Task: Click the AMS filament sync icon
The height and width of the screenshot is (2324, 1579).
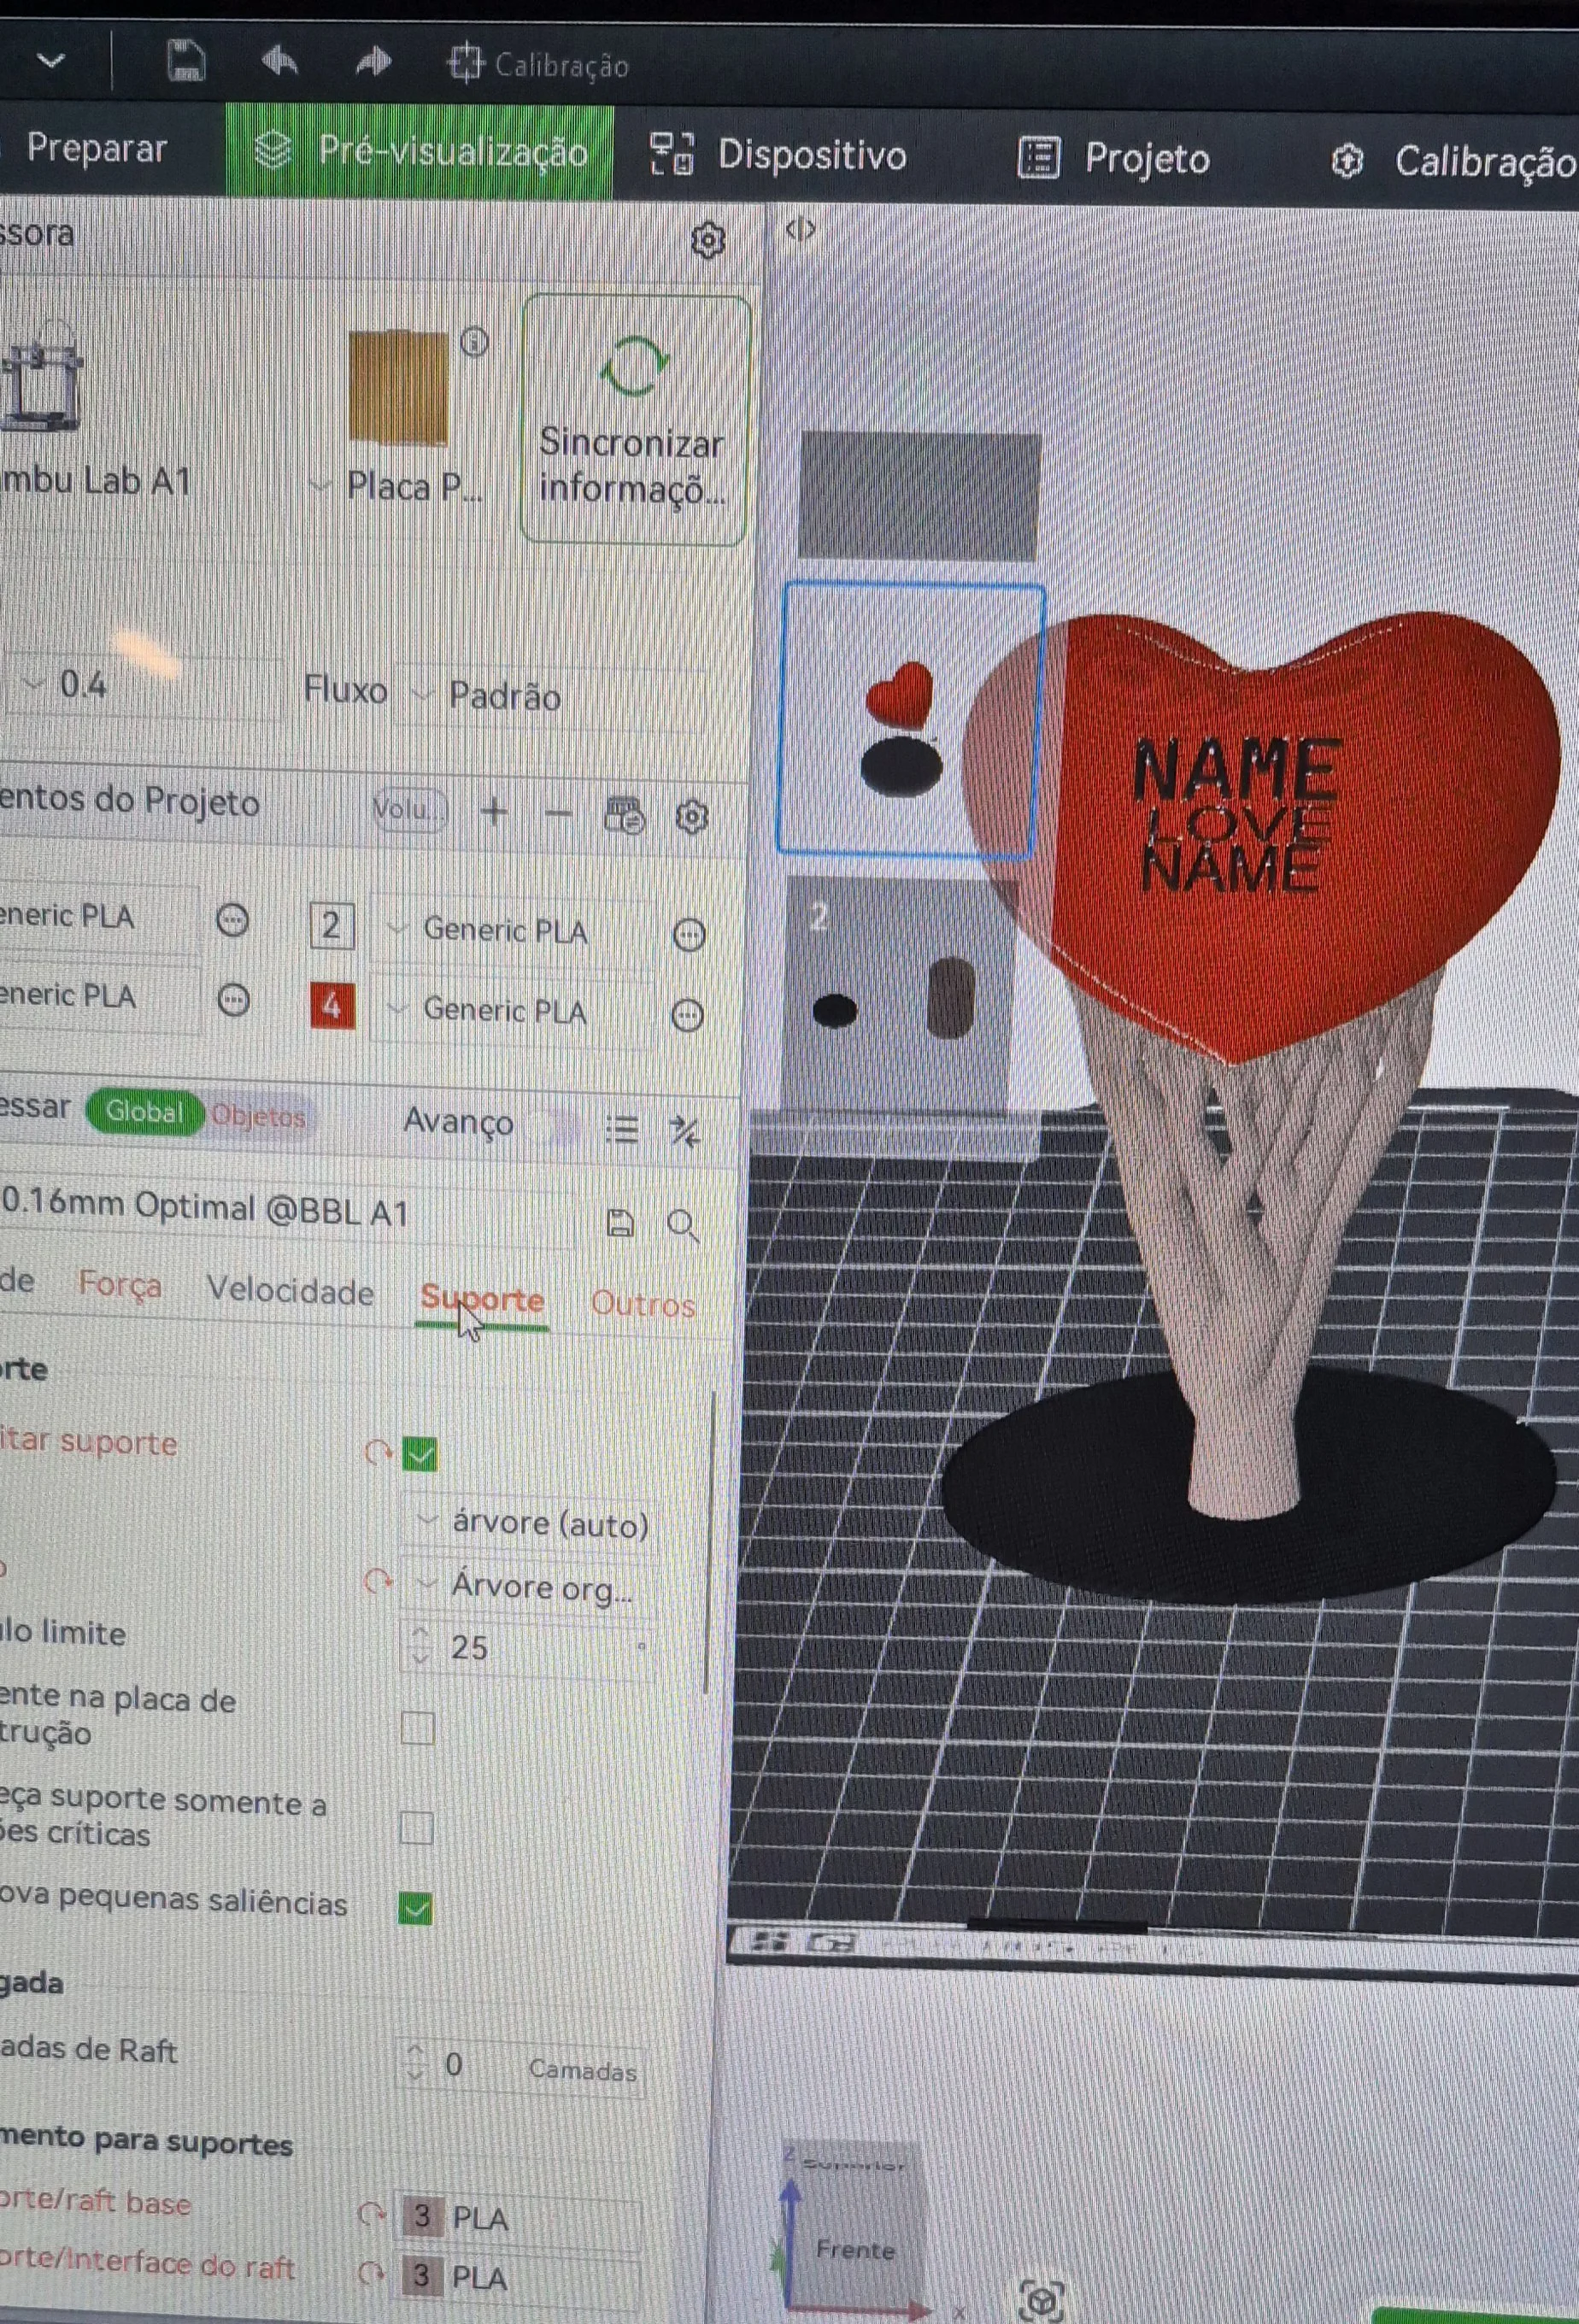Action: (626, 815)
